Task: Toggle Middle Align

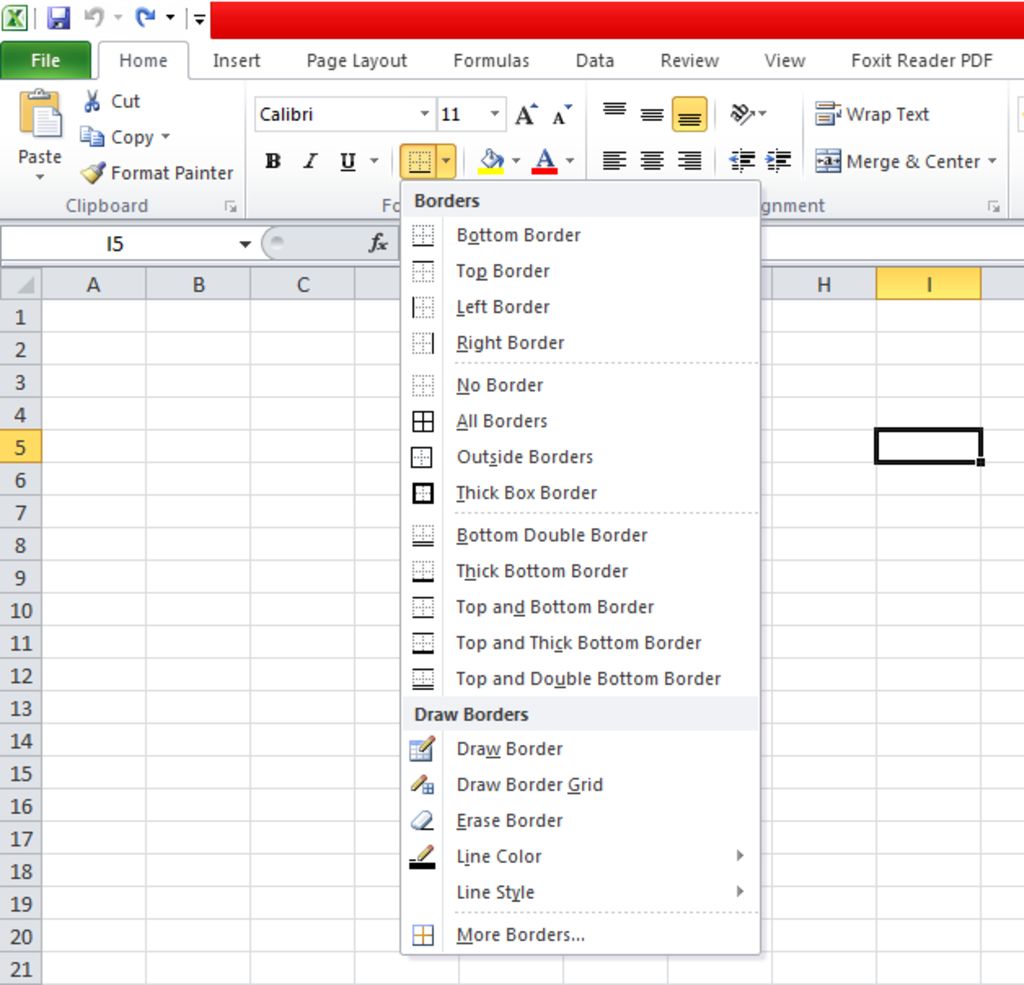Action: click(652, 114)
